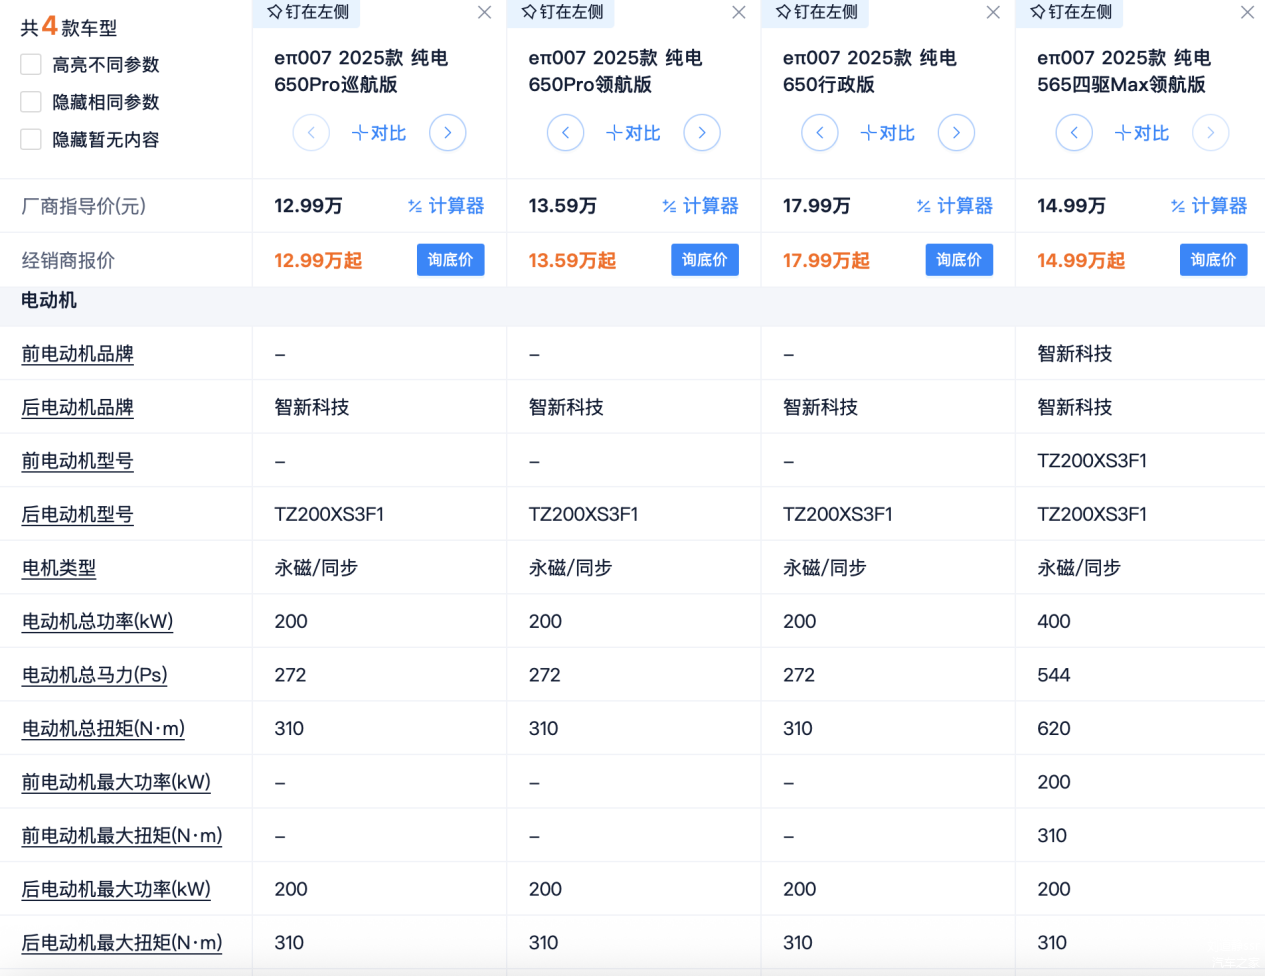The image size is (1265, 976).
Task: Remove the 650Pro领航版 column with its X
Action: 738,12
